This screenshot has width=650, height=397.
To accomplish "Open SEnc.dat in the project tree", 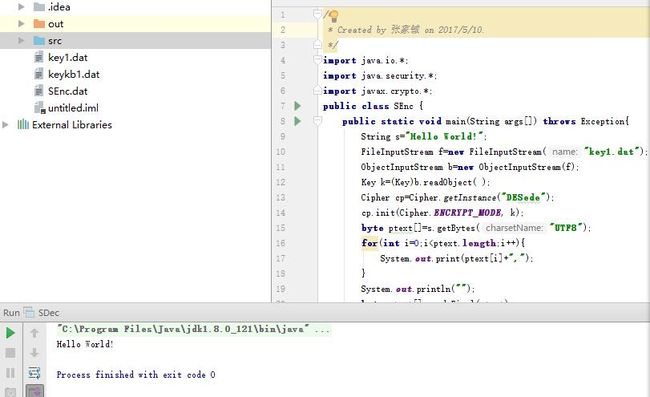I will point(68,91).
